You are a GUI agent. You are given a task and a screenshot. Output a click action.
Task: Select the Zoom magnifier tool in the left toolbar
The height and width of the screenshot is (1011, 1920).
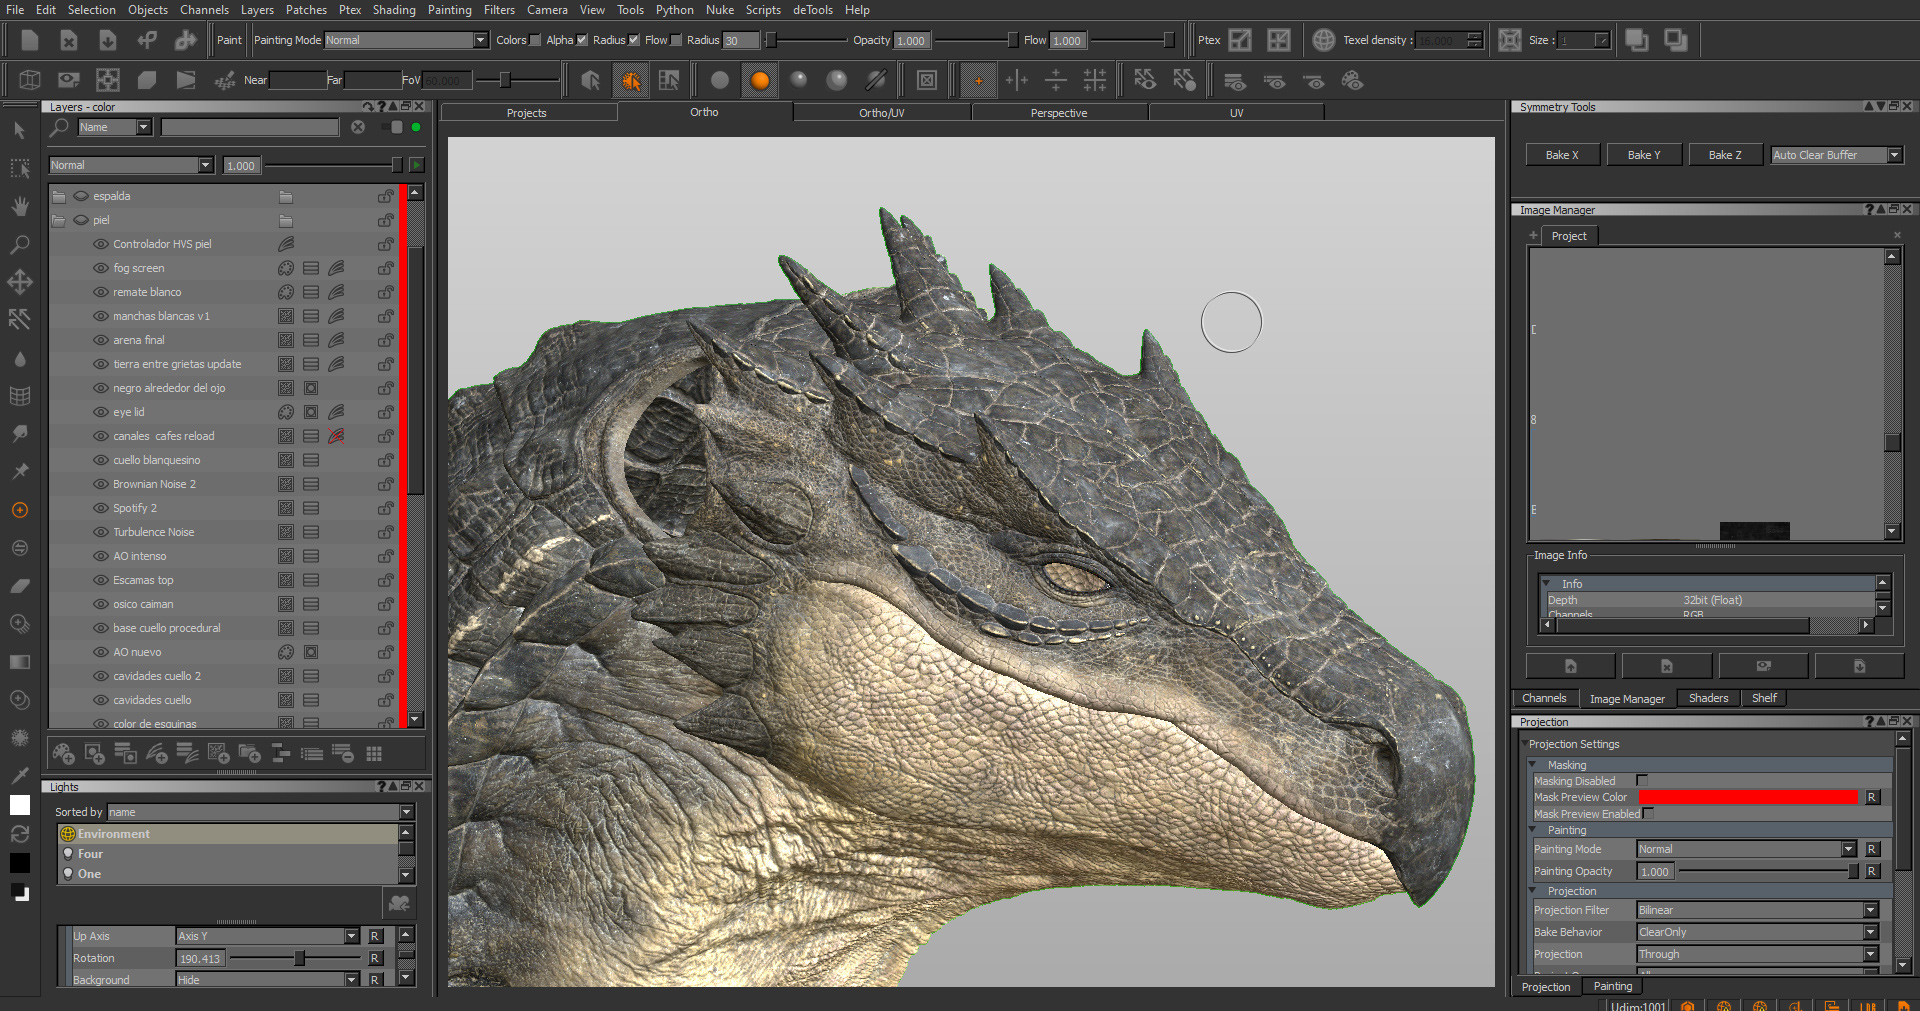pyautogui.click(x=20, y=244)
